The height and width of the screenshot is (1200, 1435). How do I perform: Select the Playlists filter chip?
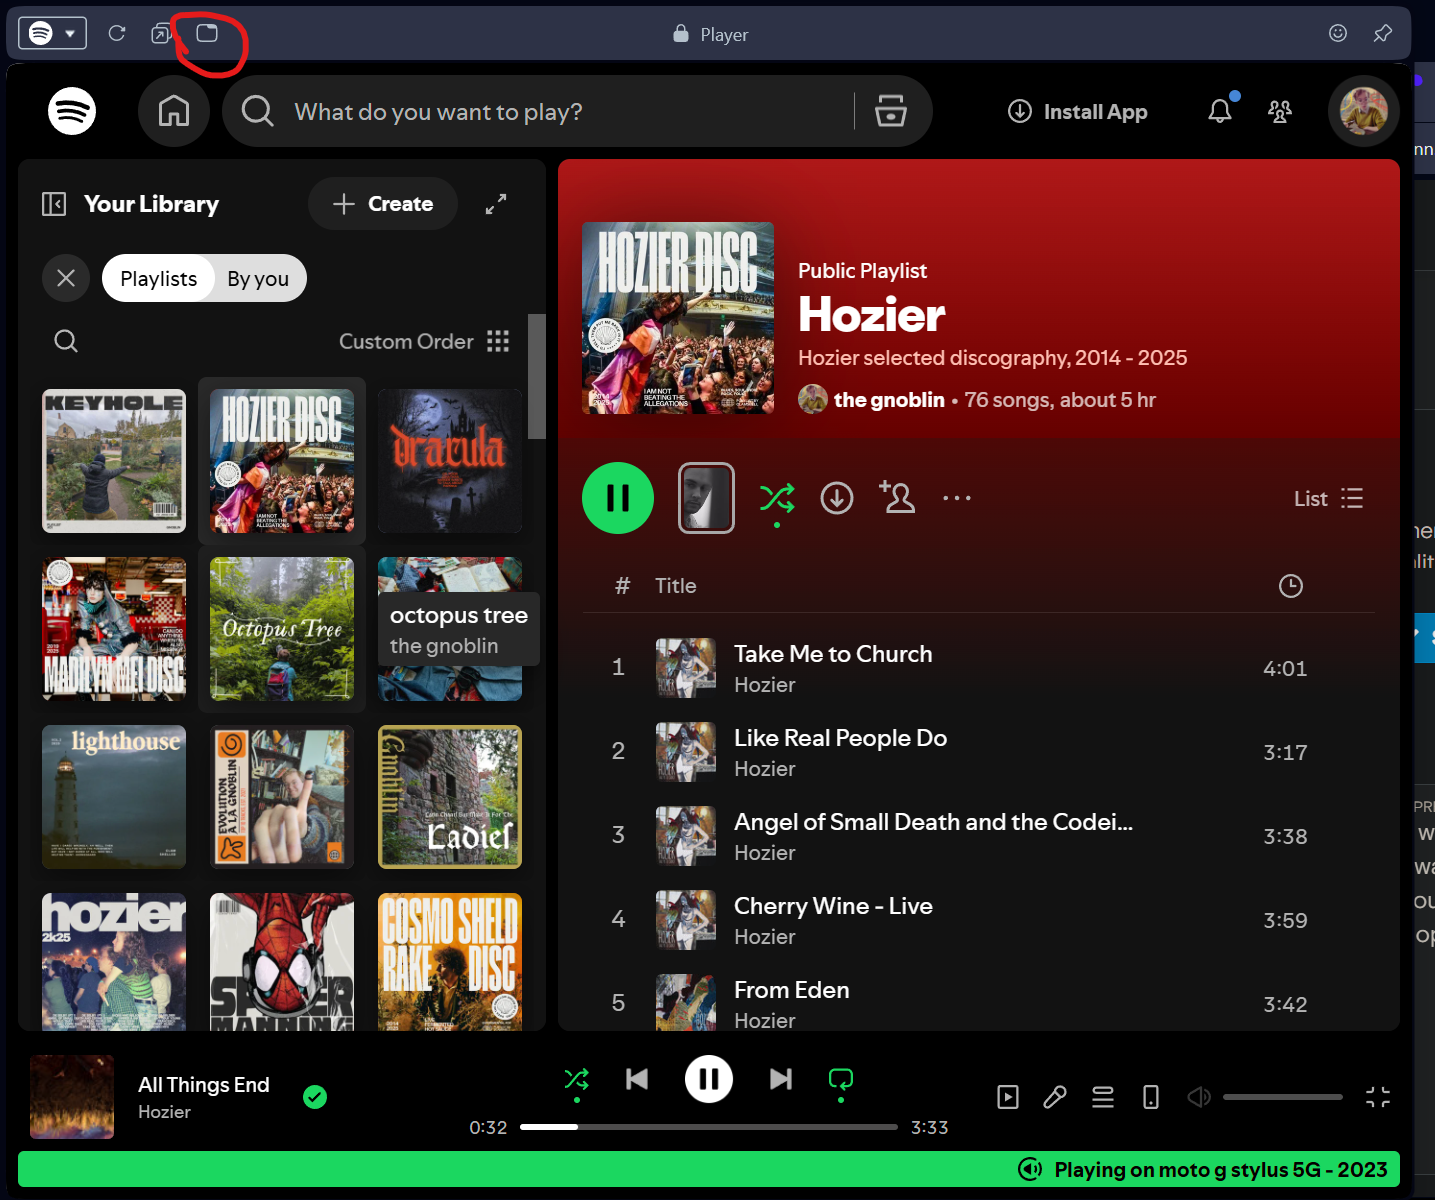point(158,279)
